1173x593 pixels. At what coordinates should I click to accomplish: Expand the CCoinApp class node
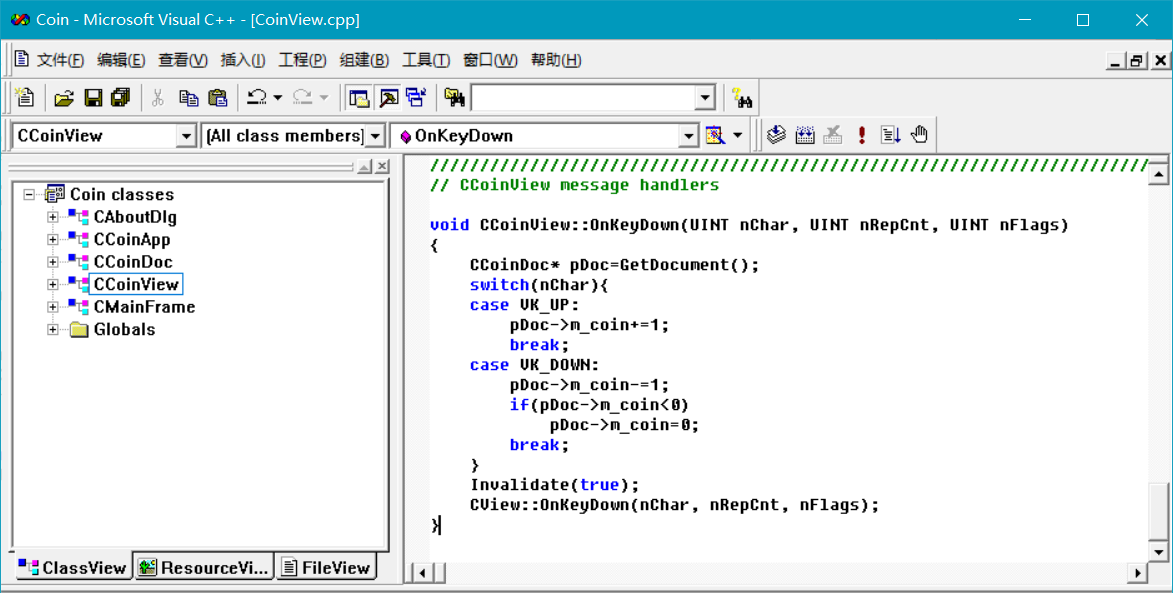[52, 239]
